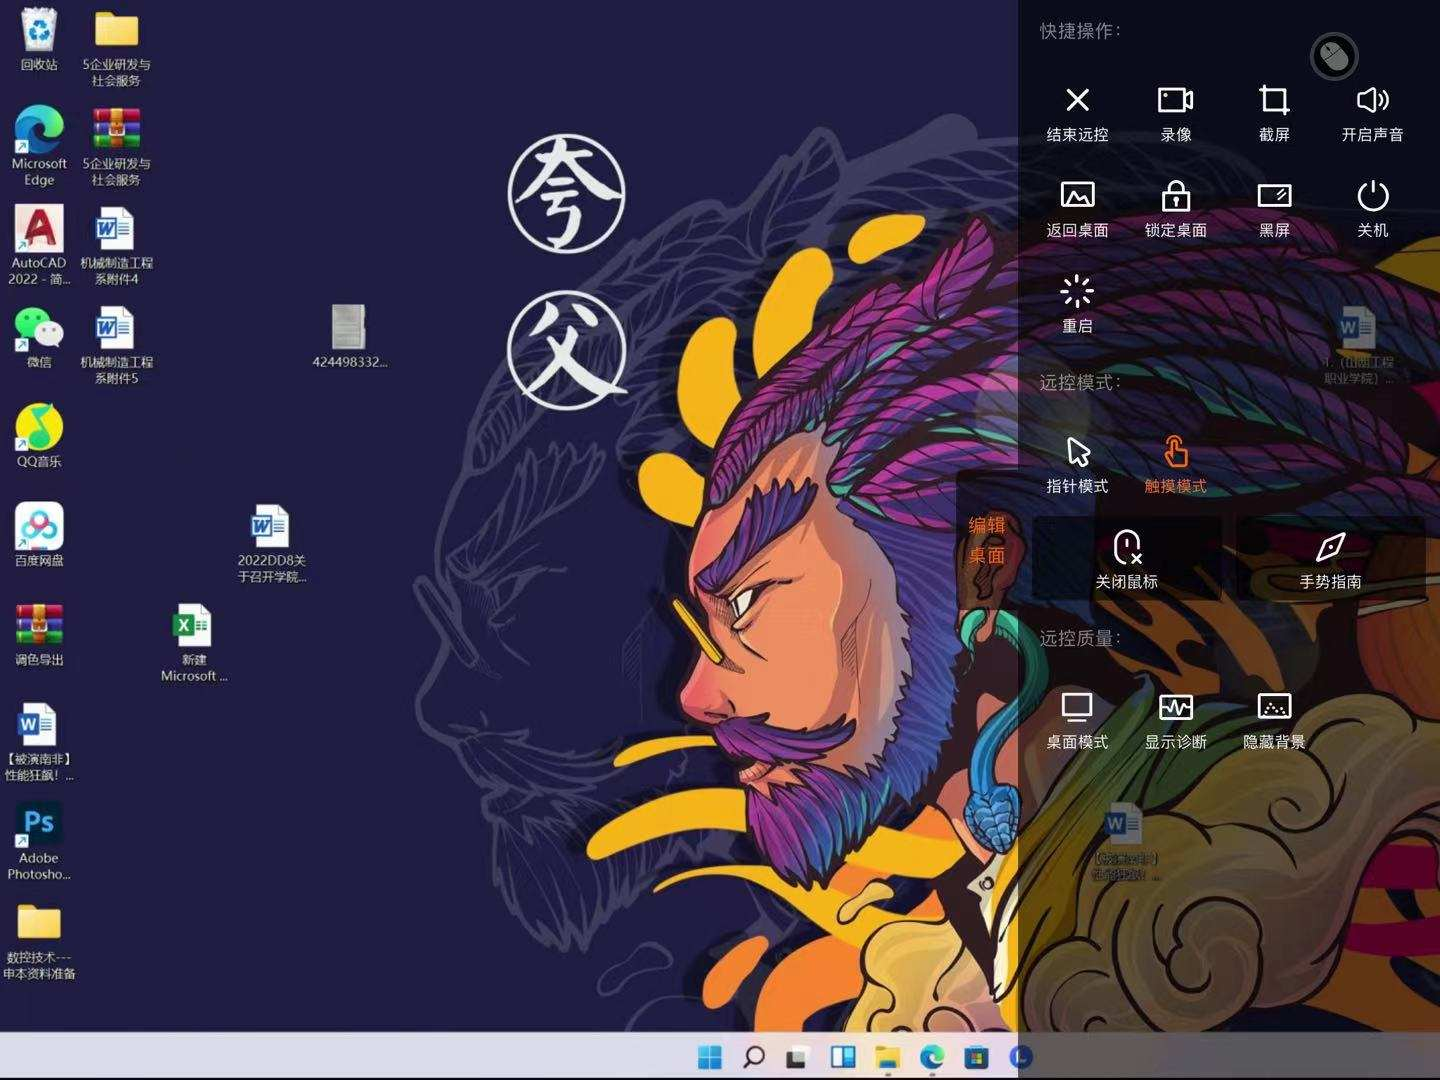Turn on sound with 开启声音
This screenshot has height=1080, width=1440.
[x=1372, y=113]
